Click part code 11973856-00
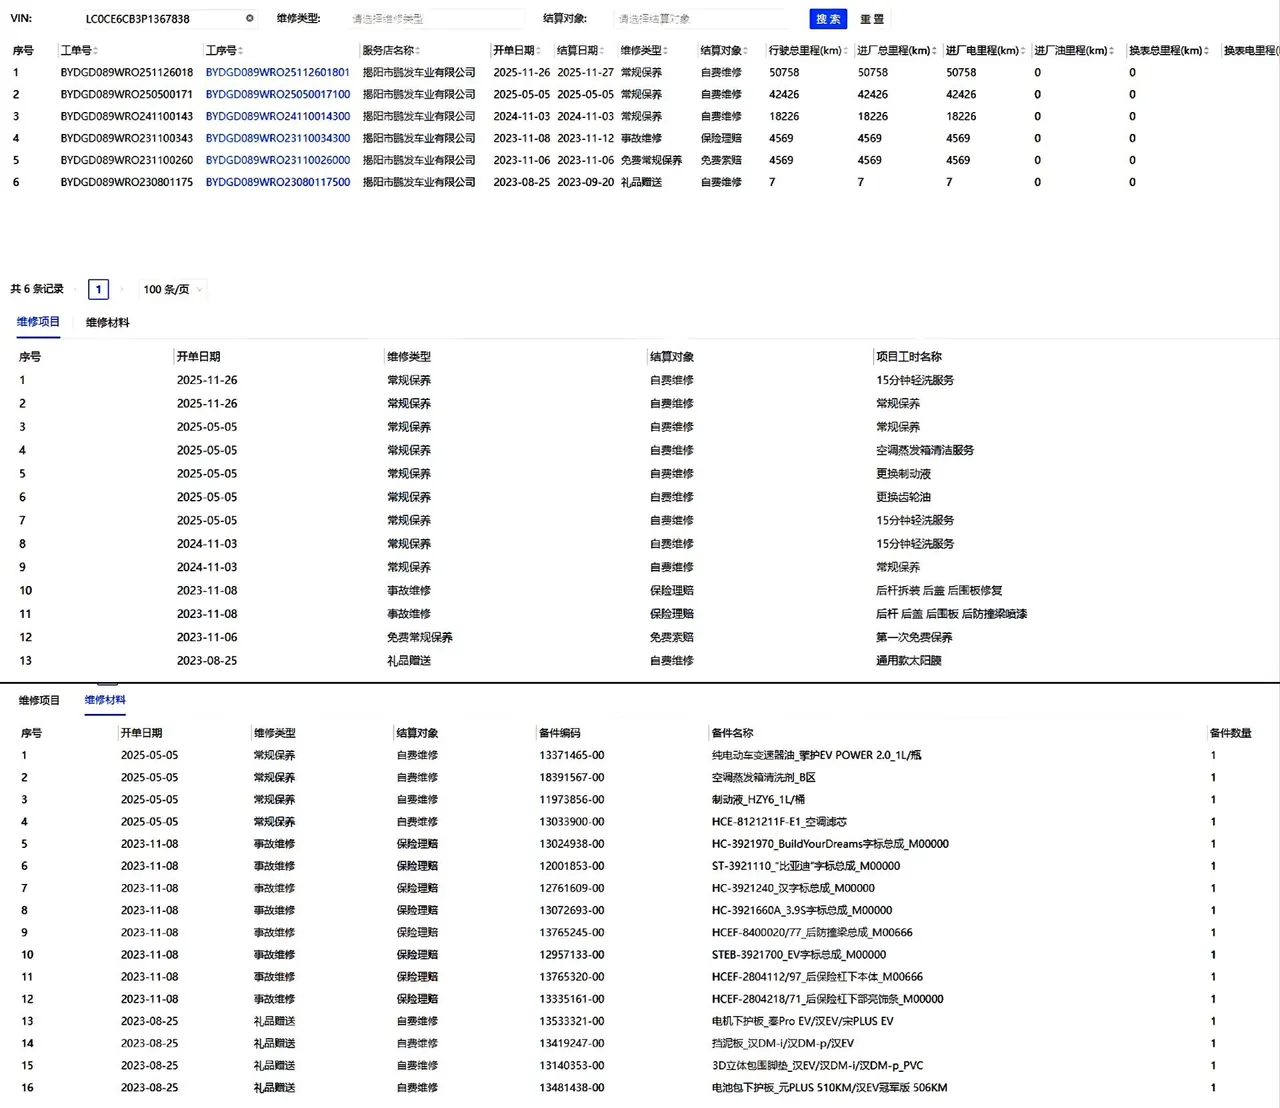This screenshot has height=1108, width=1280. tap(572, 800)
